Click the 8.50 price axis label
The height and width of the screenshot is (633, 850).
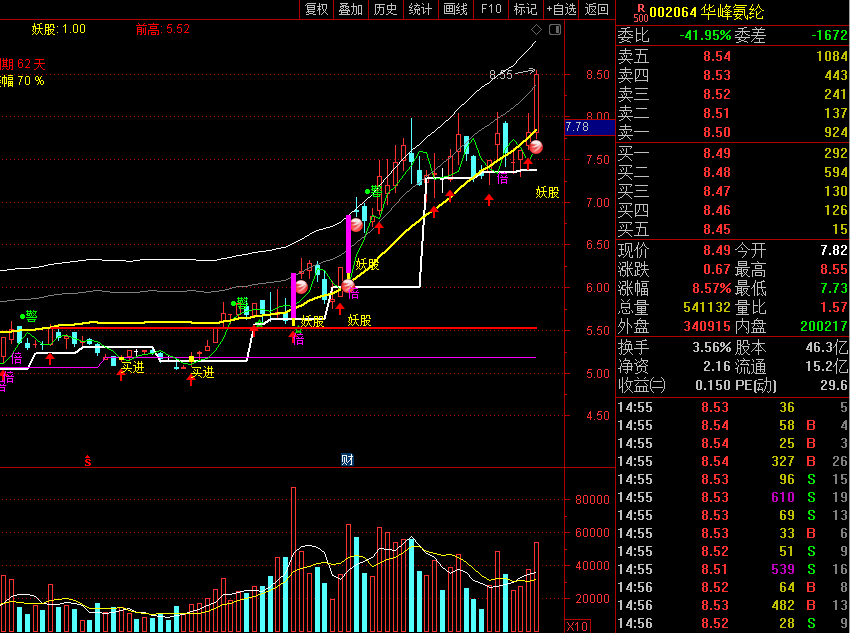click(x=598, y=75)
